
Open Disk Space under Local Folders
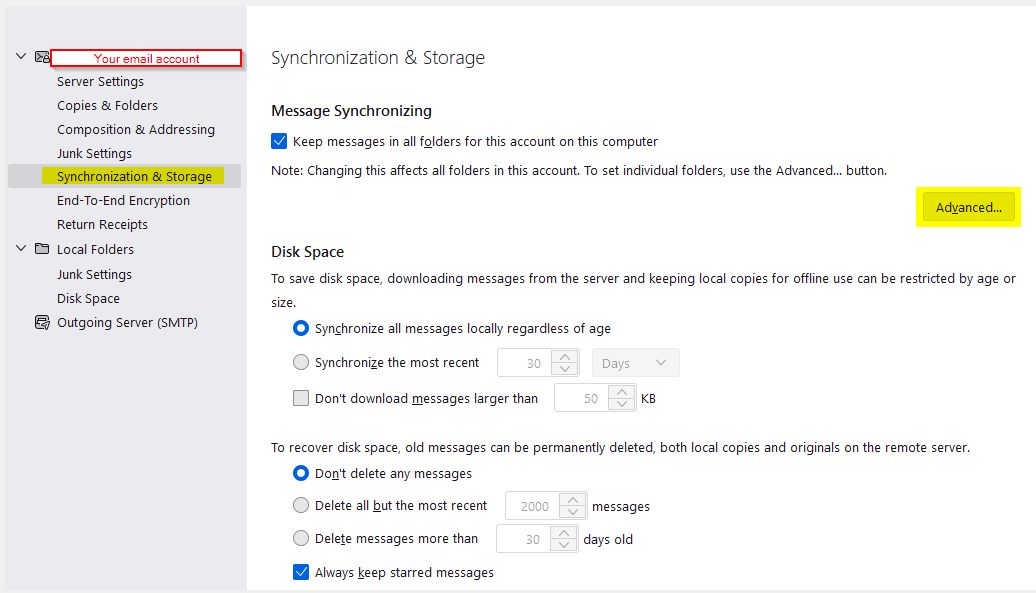click(x=88, y=298)
